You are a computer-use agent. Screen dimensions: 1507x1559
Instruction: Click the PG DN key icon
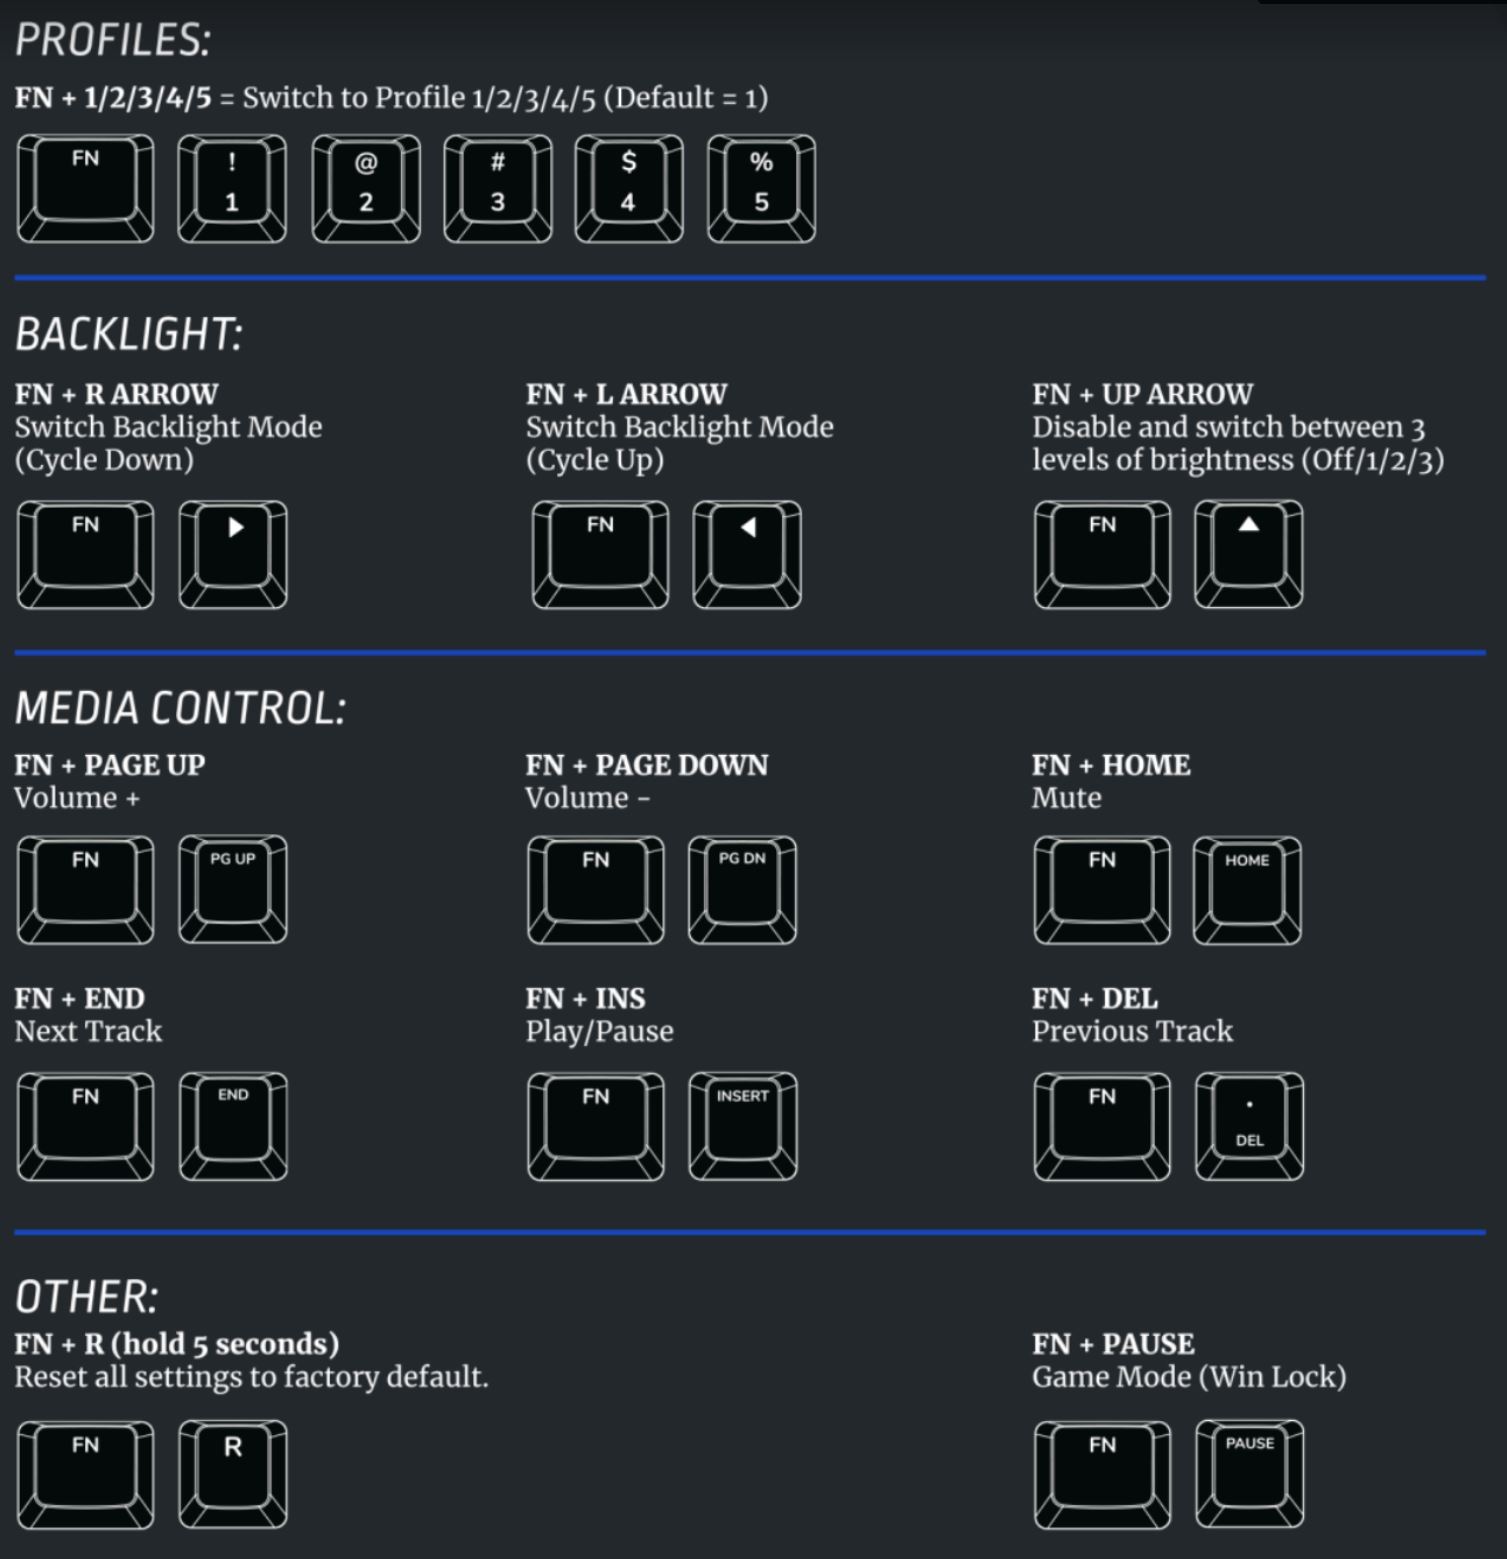click(743, 890)
